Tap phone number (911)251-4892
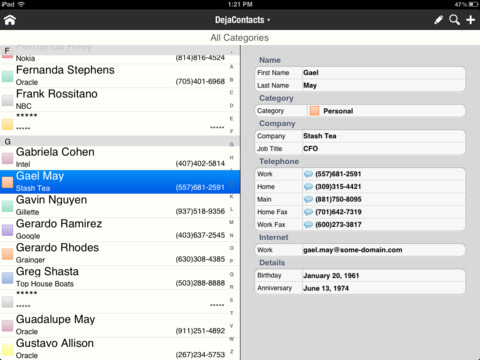Image resolution: width=480 pixels, height=360 pixels. [x=200, y=331]
